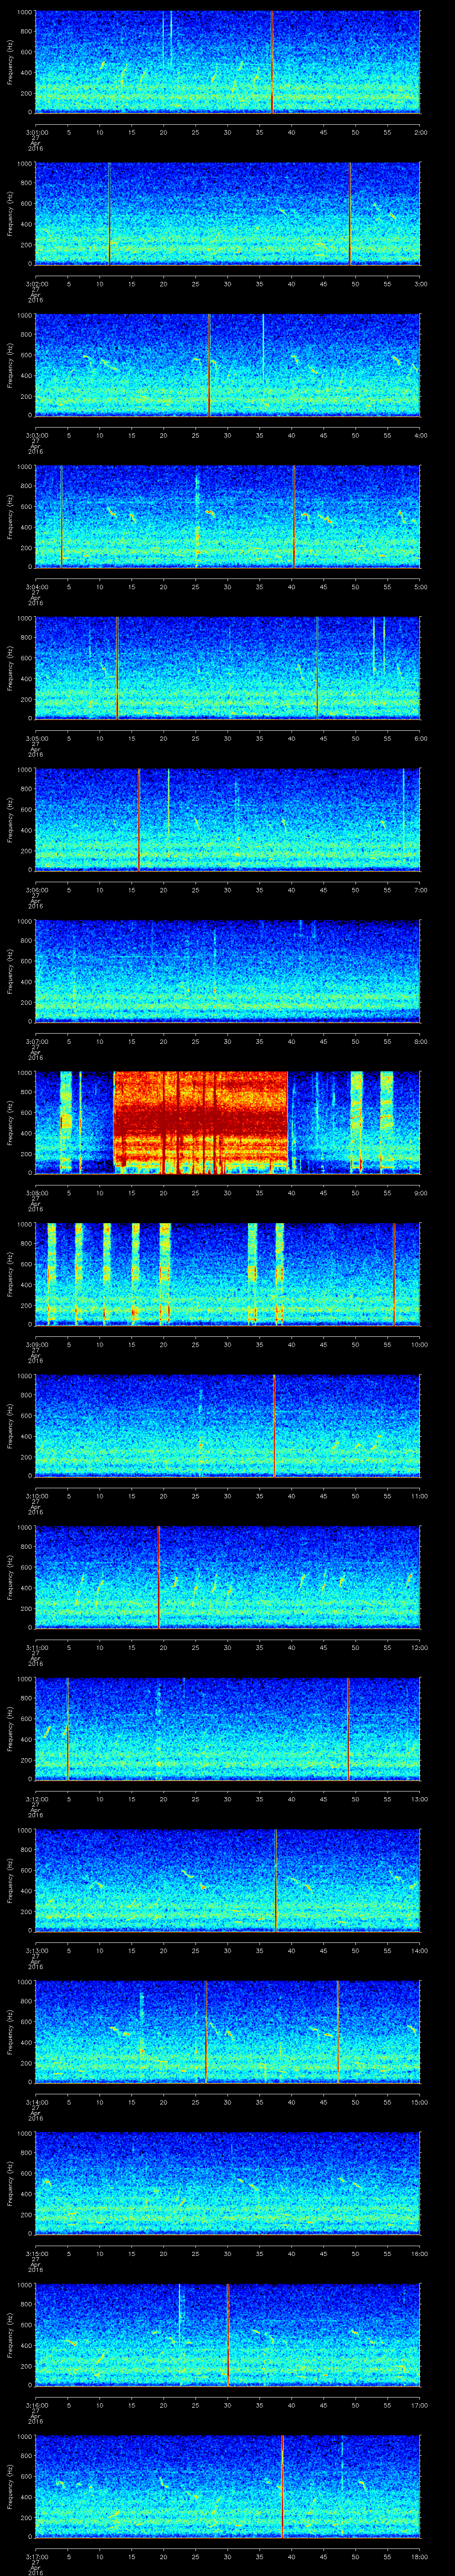Image resolution: width=455 pixels, height=2576 pixels.
Task: Click the red vertical spike in the 3:06:00 panel
Action: [x=139, y=819]
